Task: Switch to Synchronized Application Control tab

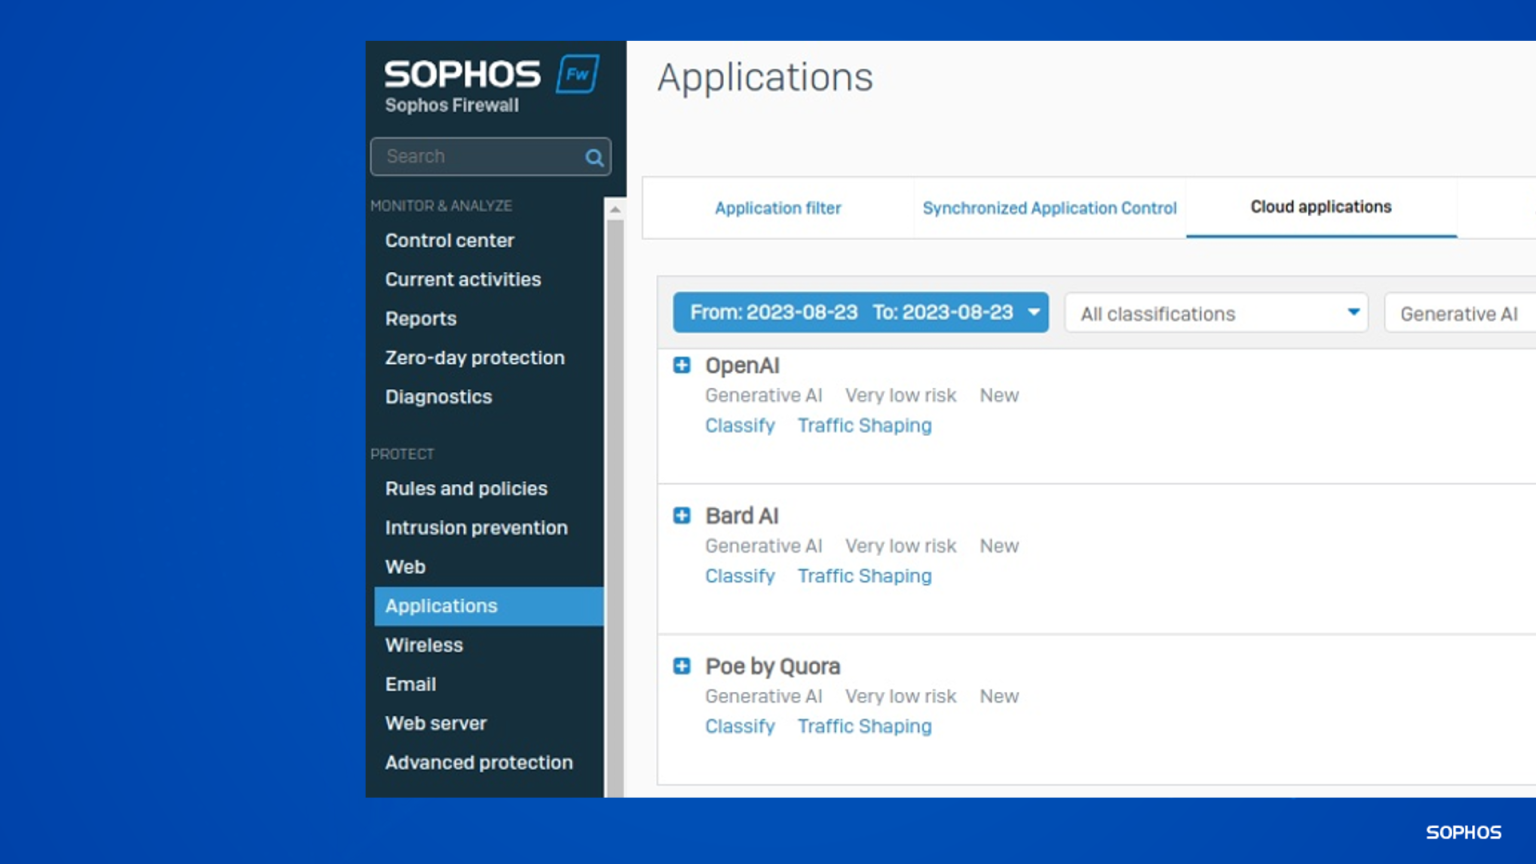Action: (x=1049, y=208)
